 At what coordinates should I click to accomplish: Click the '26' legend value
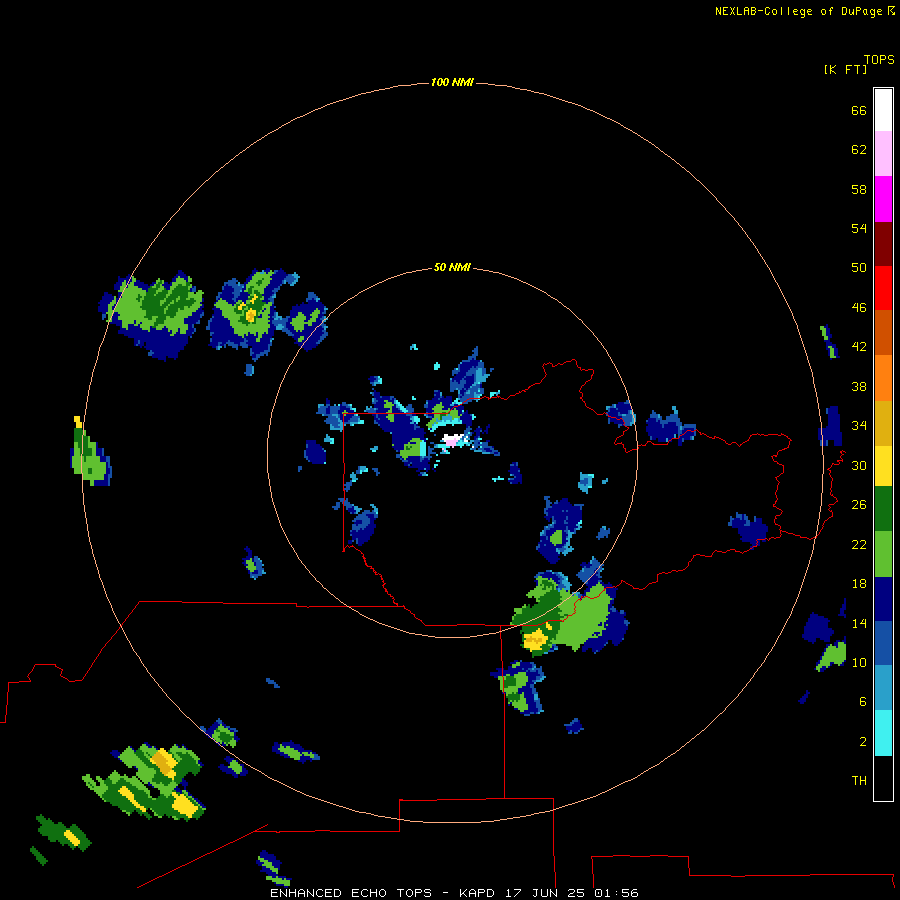pos(859,505)
